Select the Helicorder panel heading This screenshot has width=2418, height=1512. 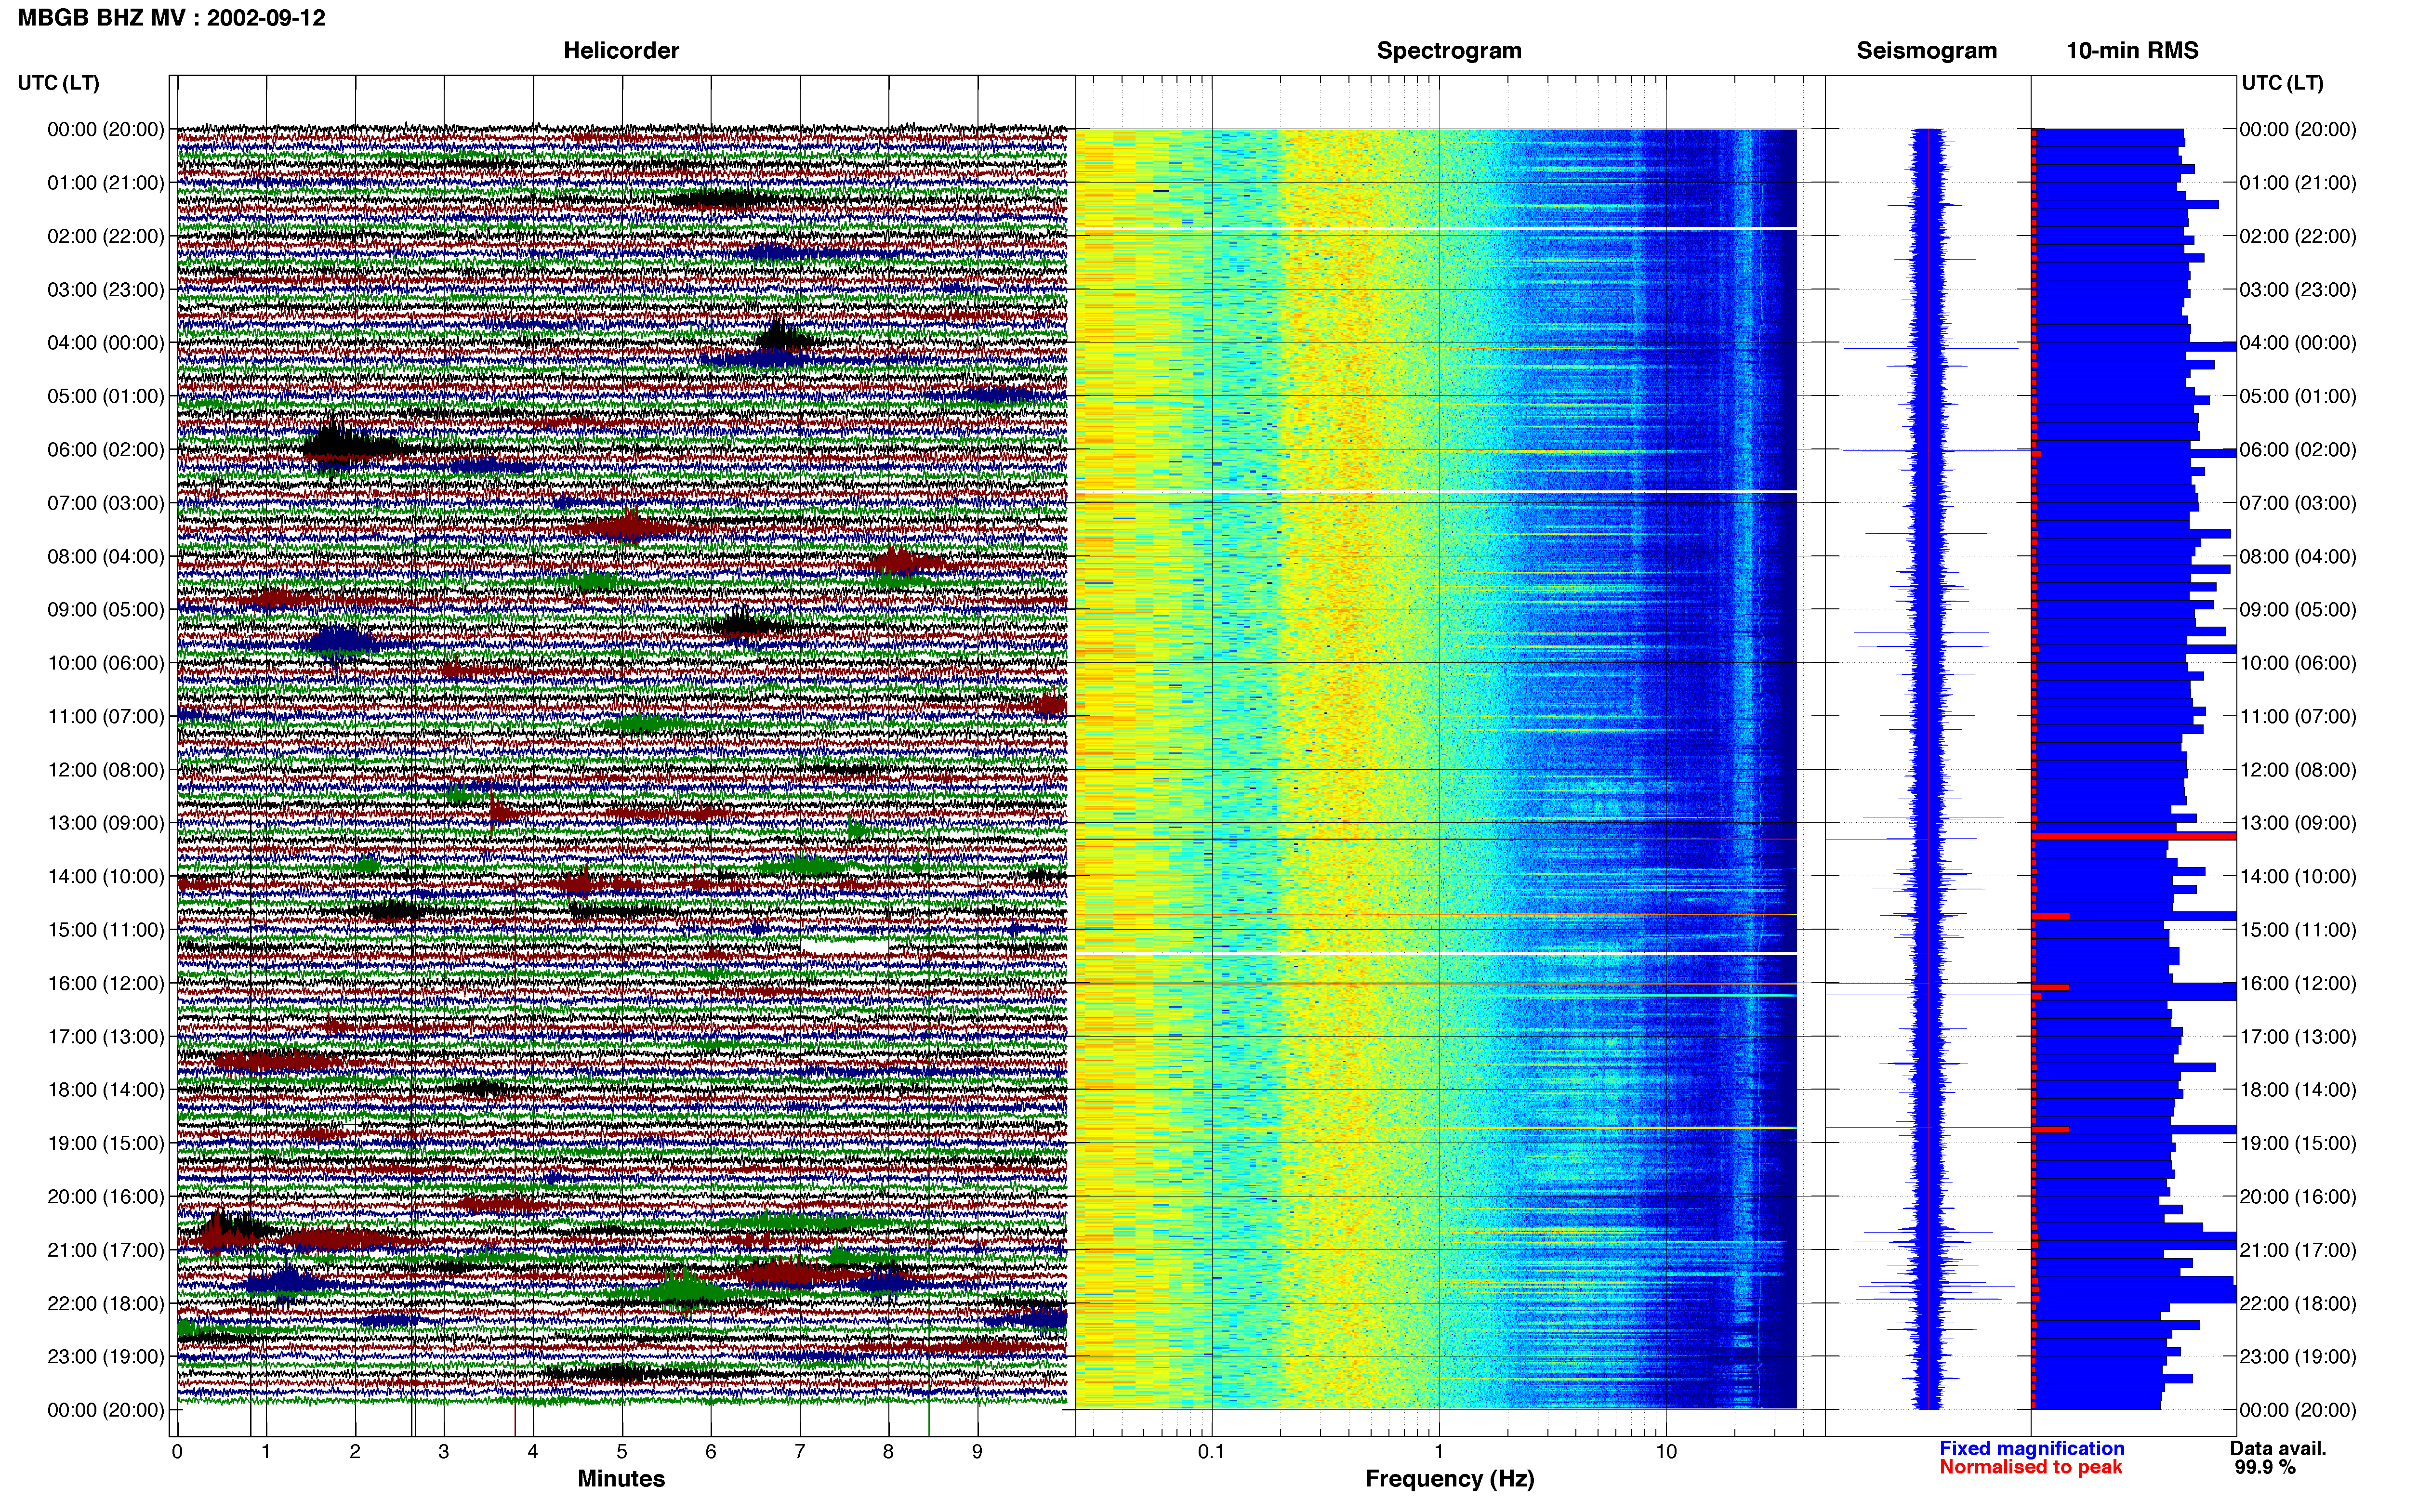[x=621, y=51]
